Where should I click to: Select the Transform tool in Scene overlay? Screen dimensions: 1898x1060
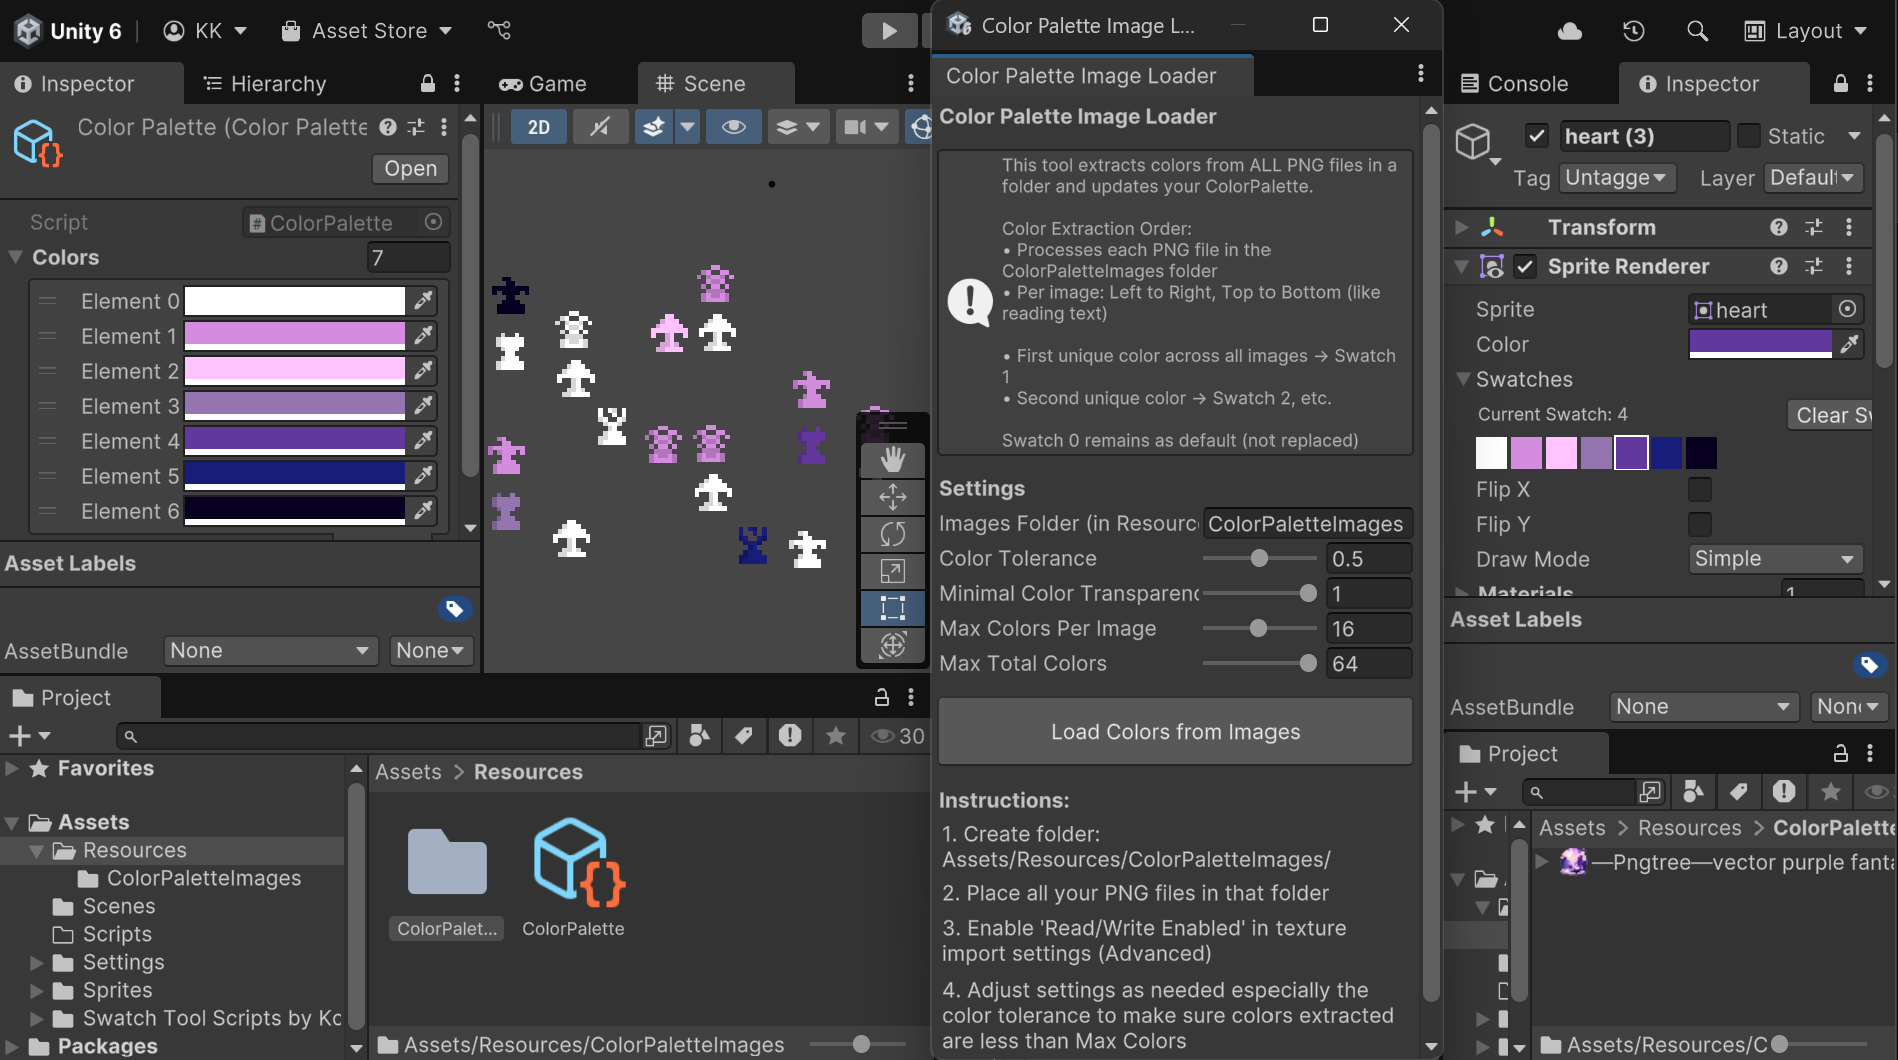click(x=892, y=645)
